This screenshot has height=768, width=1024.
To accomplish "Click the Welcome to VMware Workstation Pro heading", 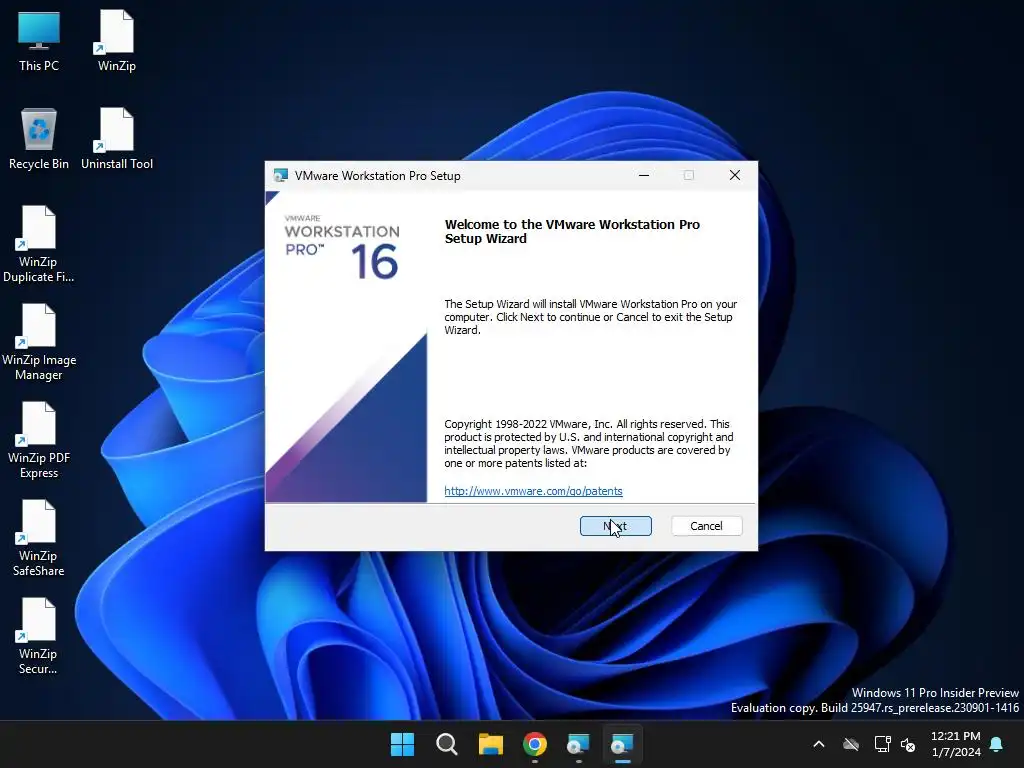I will click(572, 231).
